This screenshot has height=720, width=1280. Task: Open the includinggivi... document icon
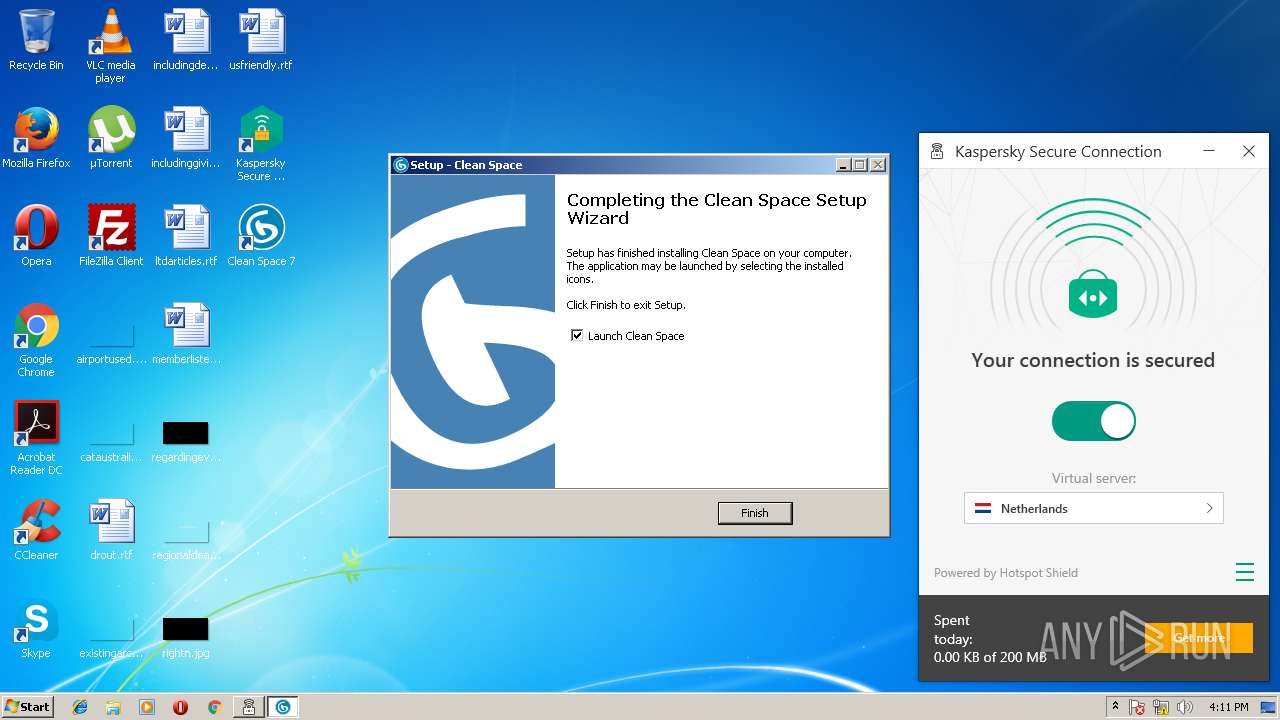tap(186, 138)
